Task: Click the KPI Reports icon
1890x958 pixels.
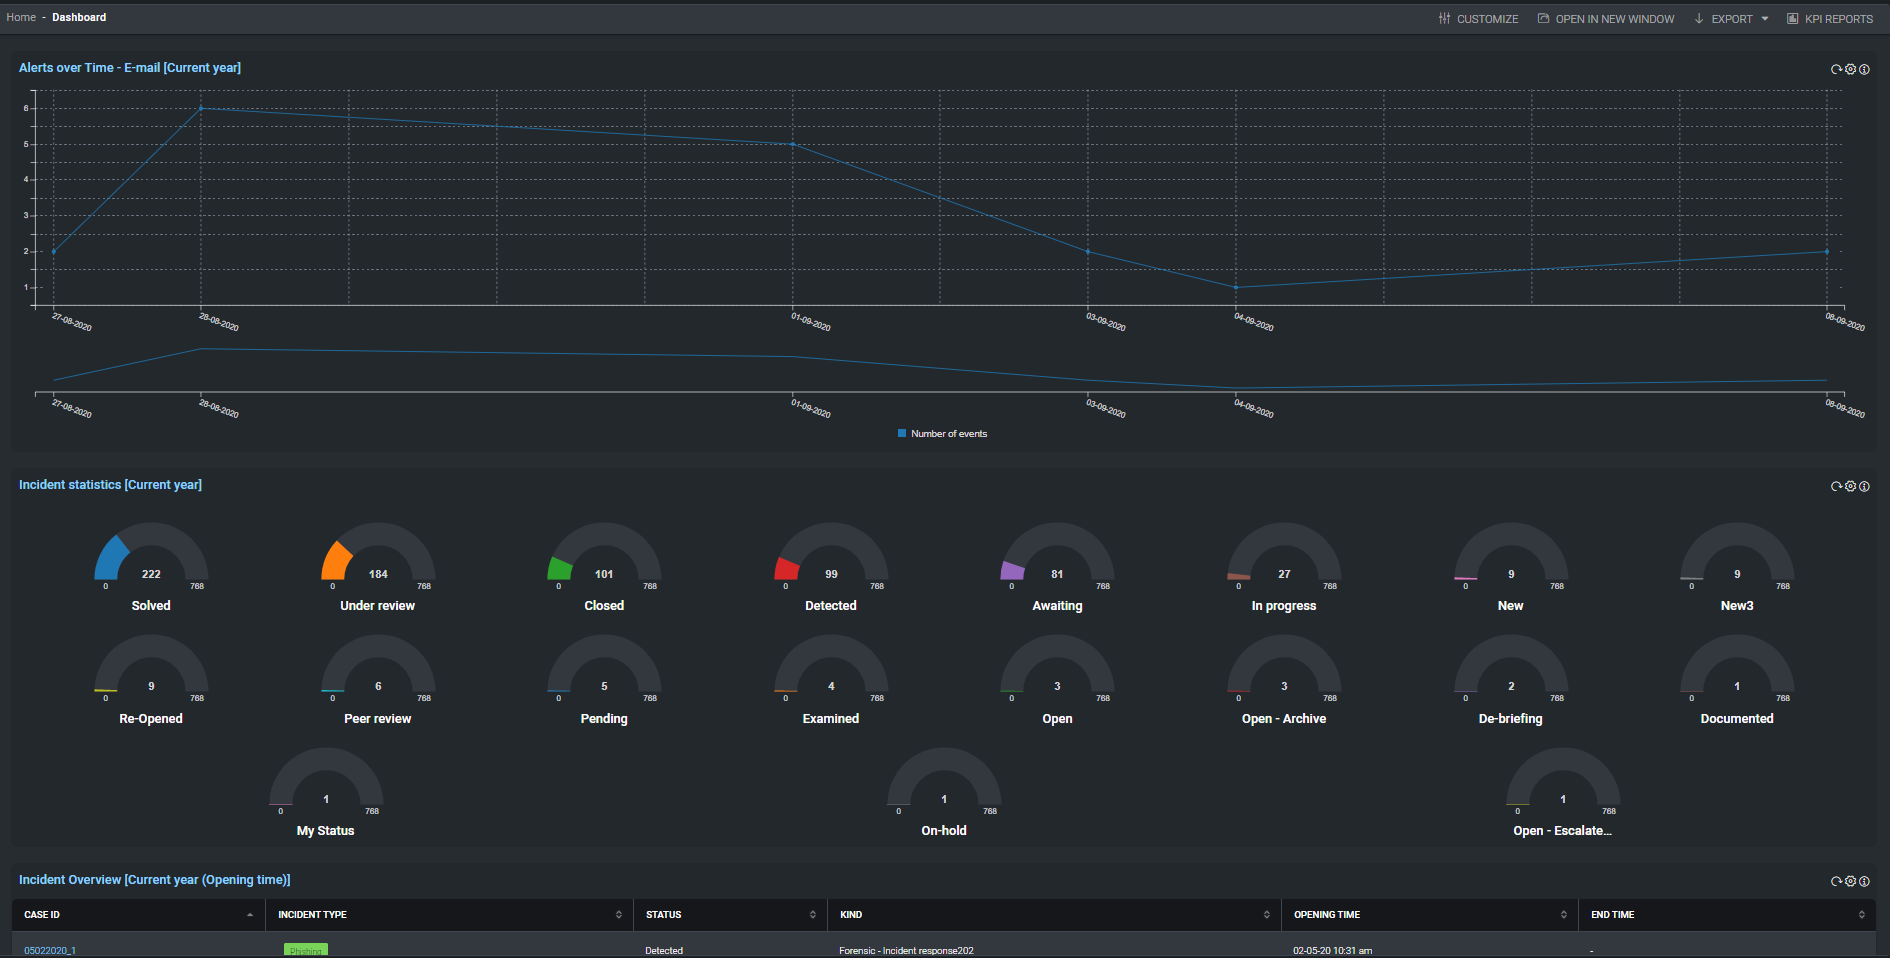Action: point(1792,18)
